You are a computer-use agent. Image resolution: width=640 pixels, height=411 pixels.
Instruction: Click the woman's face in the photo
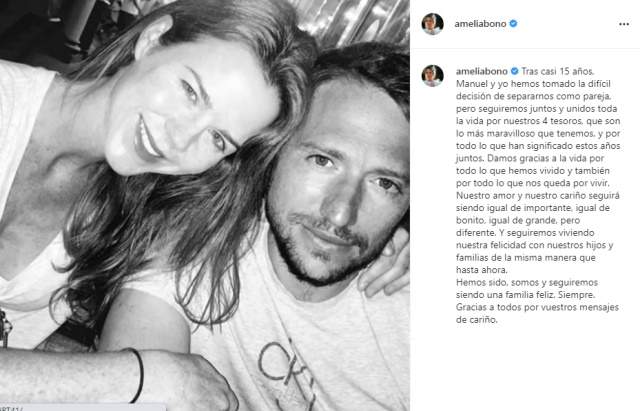(x=186, y=108)
